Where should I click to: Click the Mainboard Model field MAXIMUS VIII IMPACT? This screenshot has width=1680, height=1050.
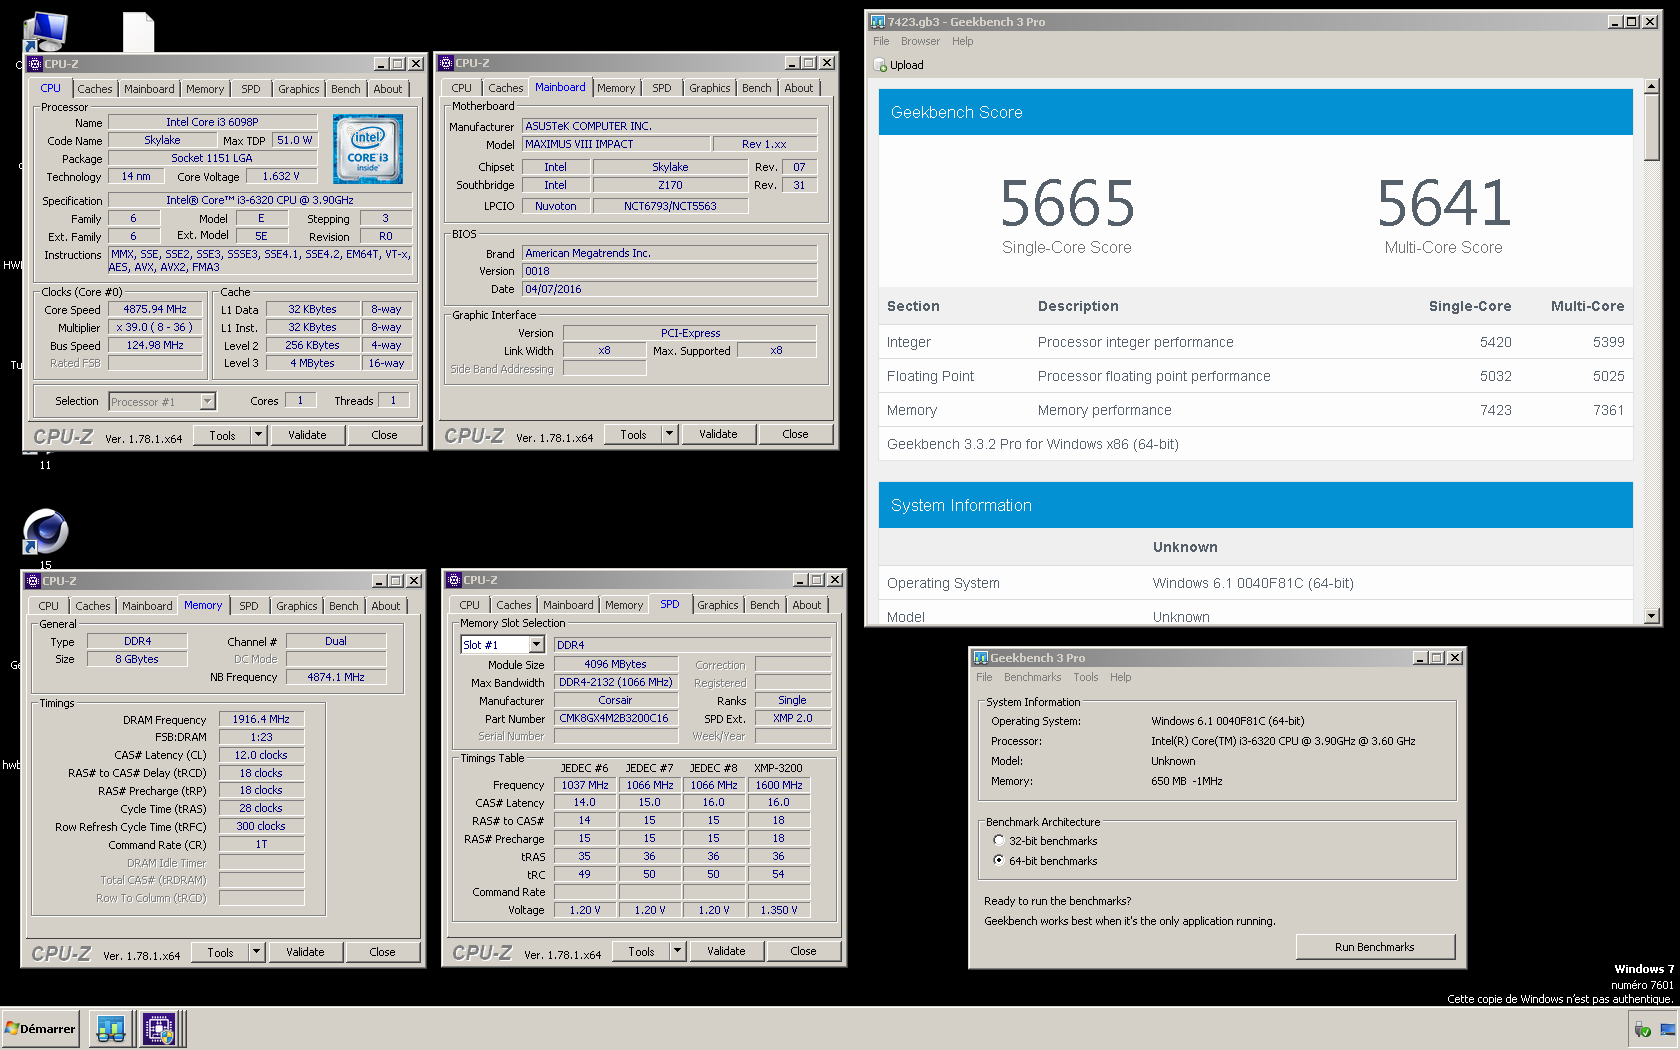pos(617,144)
